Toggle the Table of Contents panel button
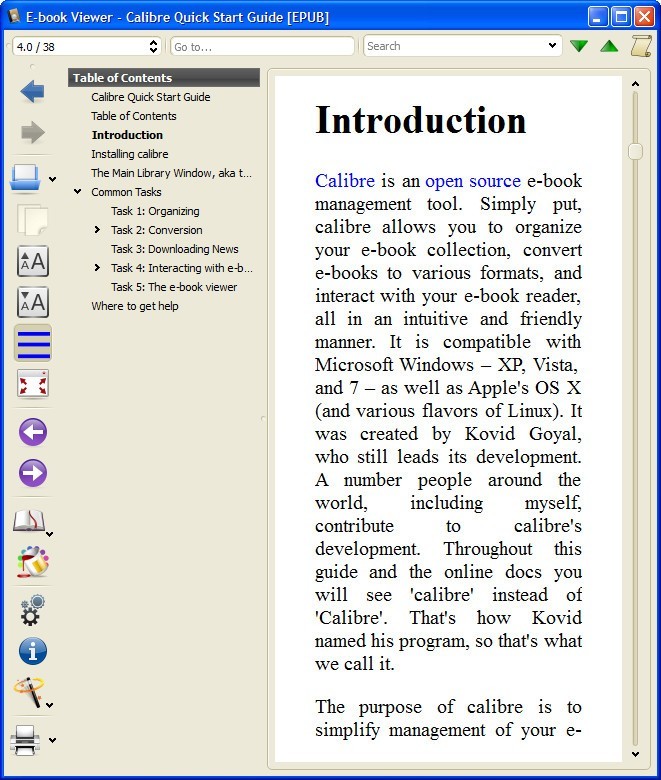 point(33,343)
